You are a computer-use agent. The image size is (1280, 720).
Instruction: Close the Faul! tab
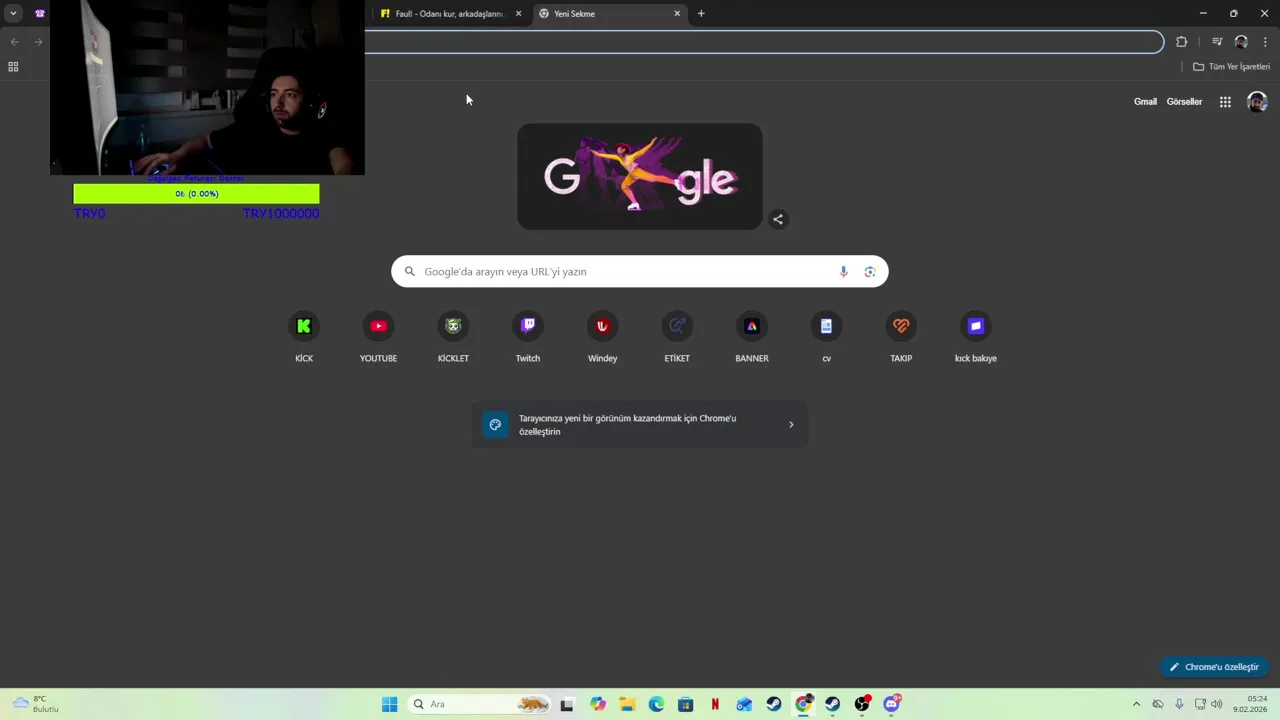click(518, 14)
